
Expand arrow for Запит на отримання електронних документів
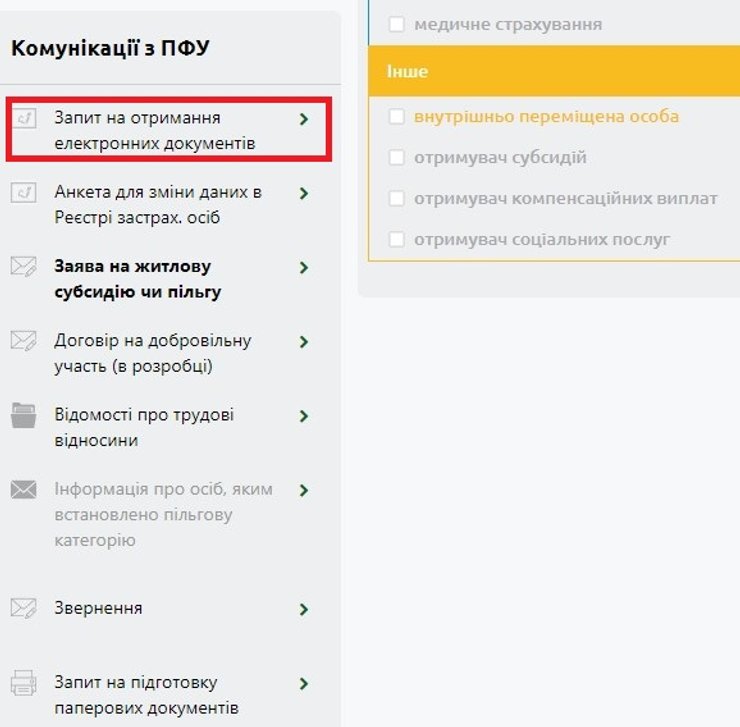pyautogui.click(x=304, y=120)
